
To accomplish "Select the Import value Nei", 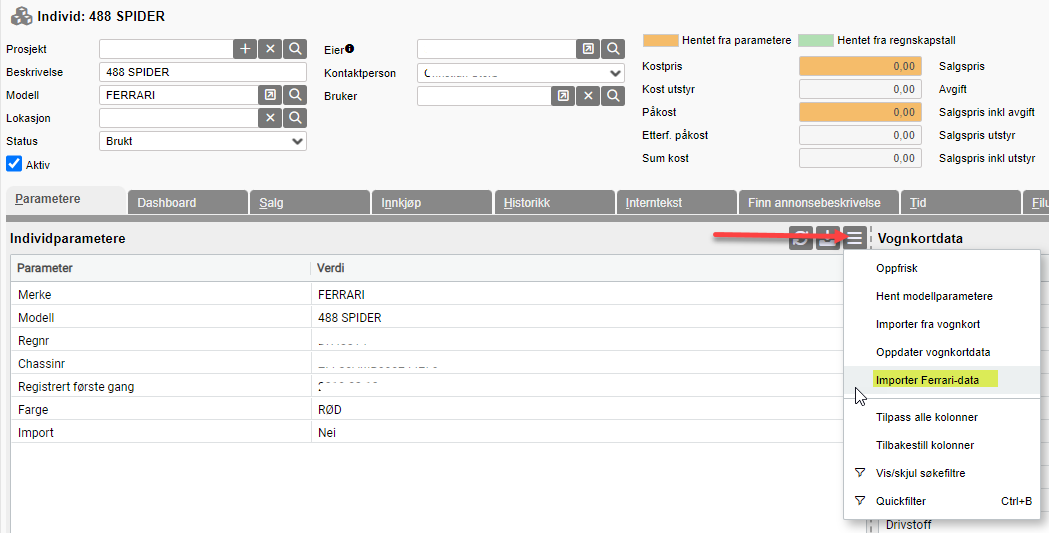I will (326, 433).
